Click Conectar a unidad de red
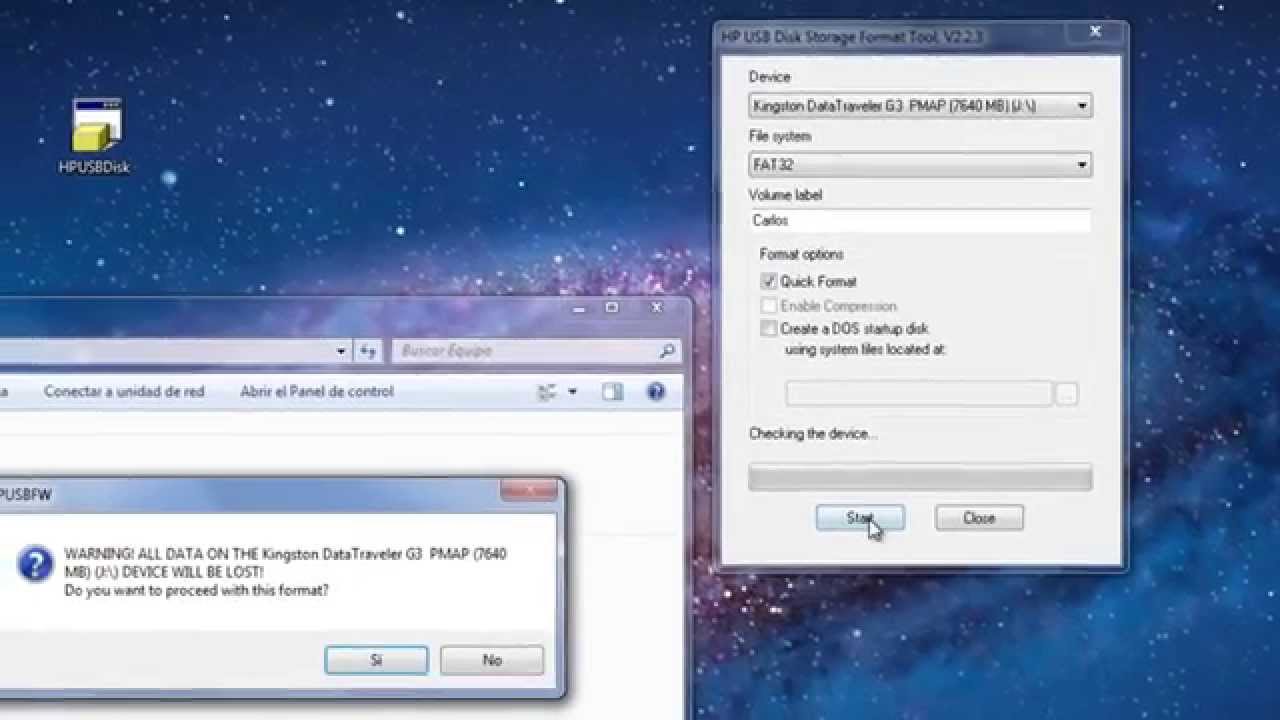Image resolution: width=1280 pixels, height=720 pixels. tap(124, 392)
